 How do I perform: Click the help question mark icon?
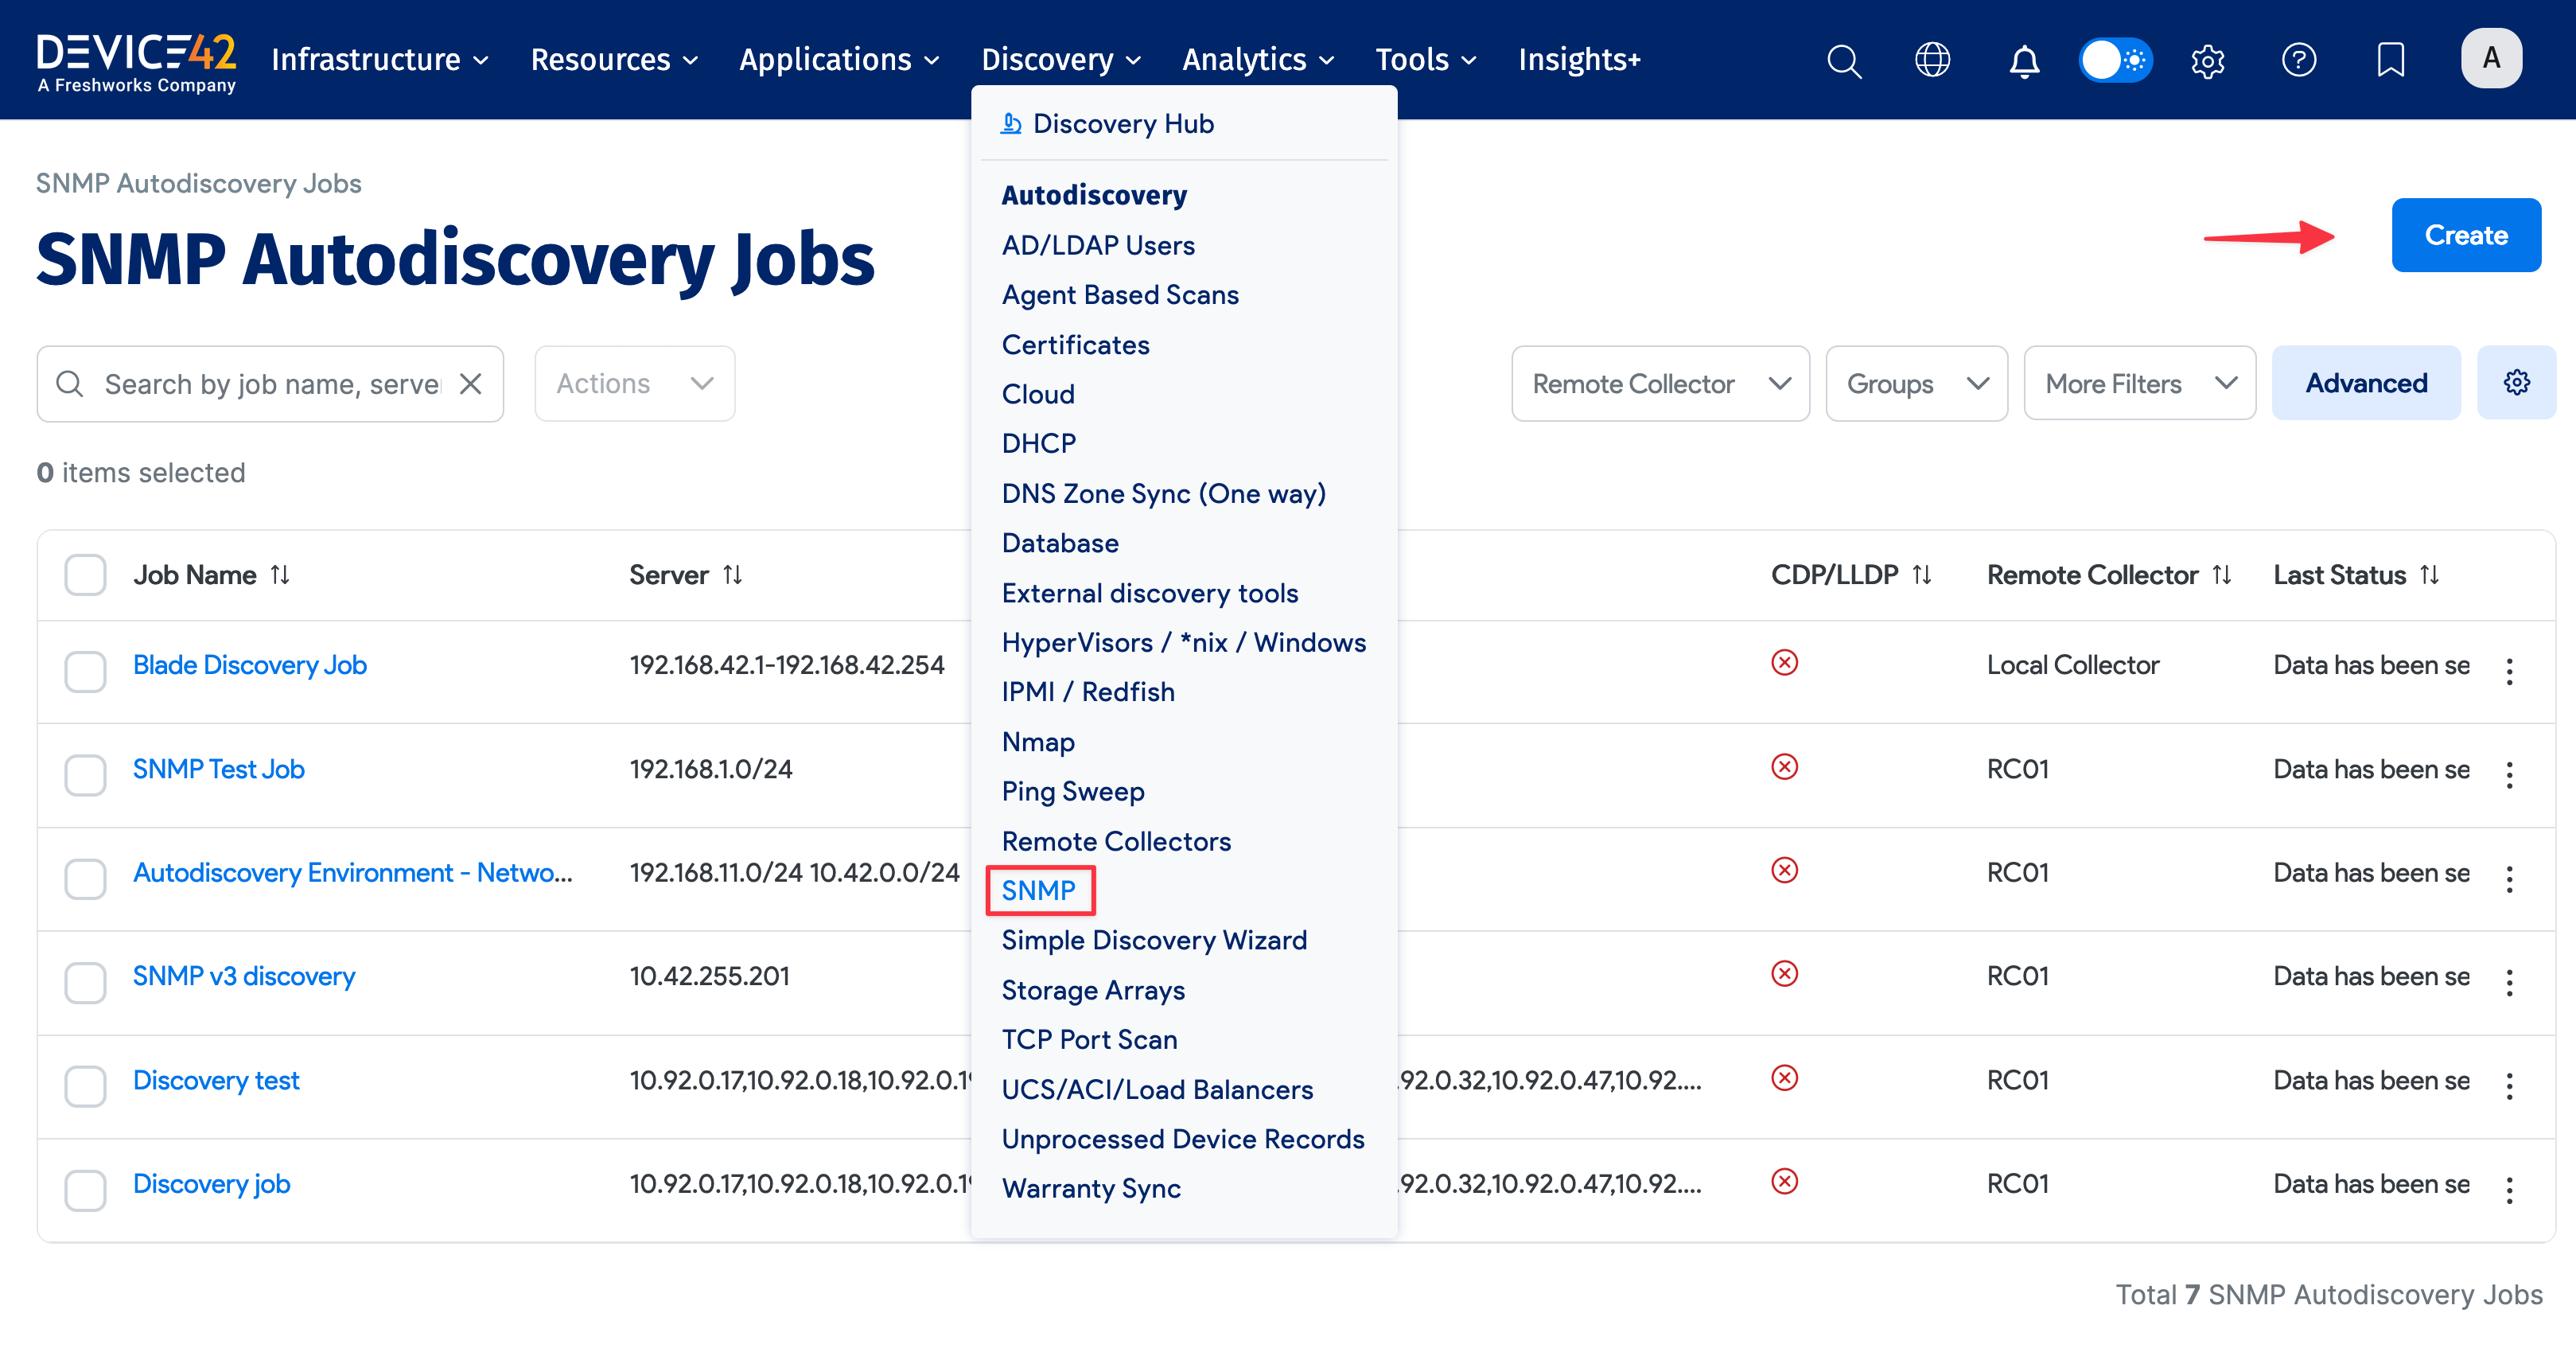[2299, 60]
